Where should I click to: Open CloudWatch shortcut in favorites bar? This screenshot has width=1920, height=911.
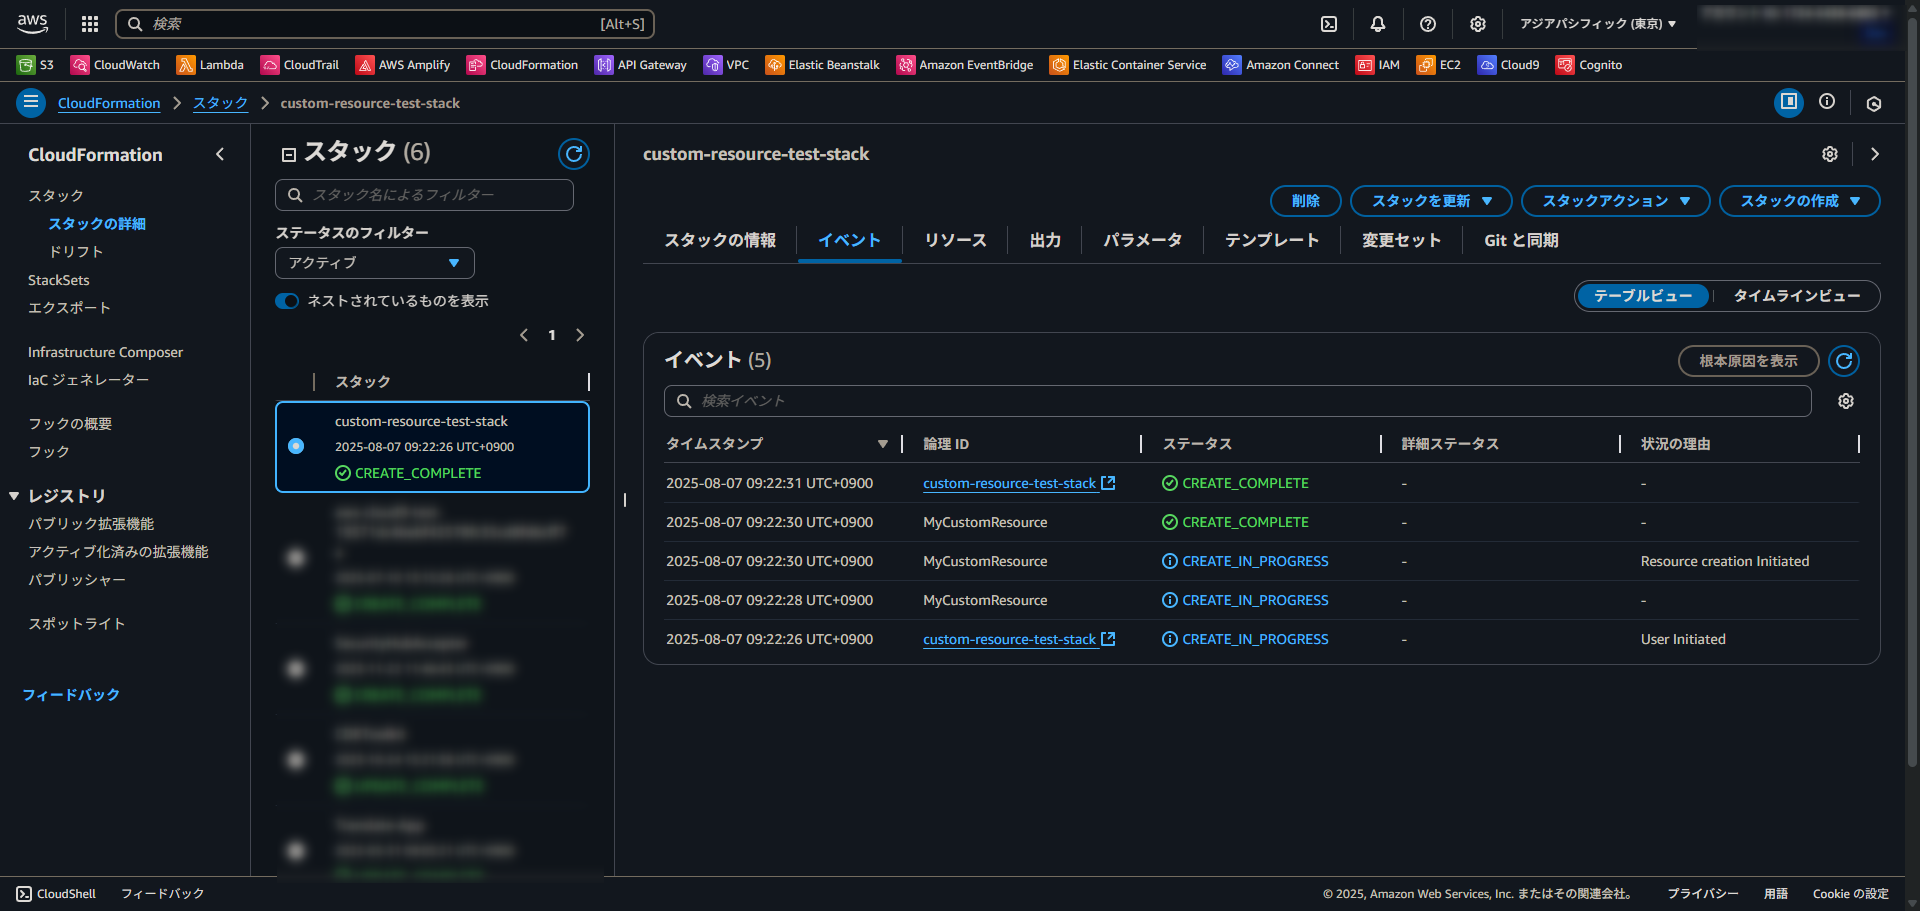(115, 65)
